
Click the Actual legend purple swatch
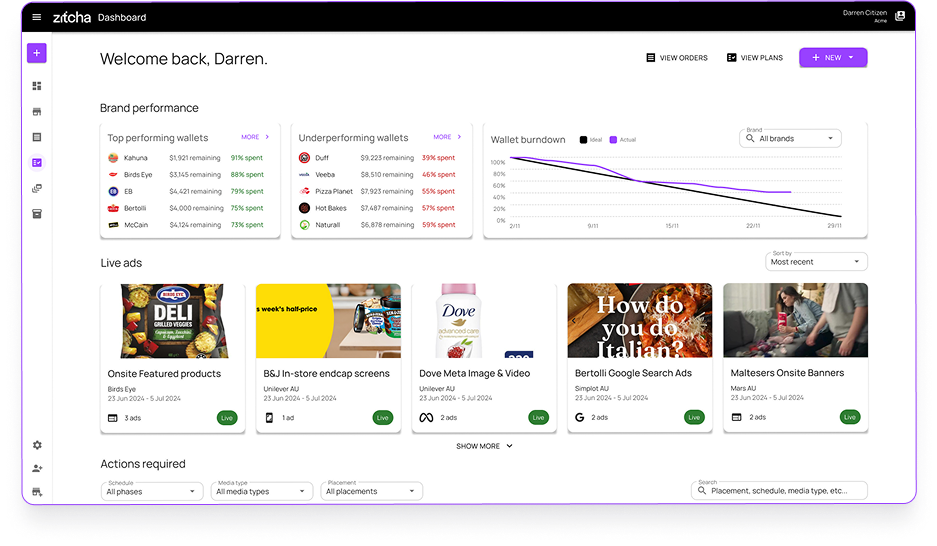pyautogui.click(x=613, y=140)
